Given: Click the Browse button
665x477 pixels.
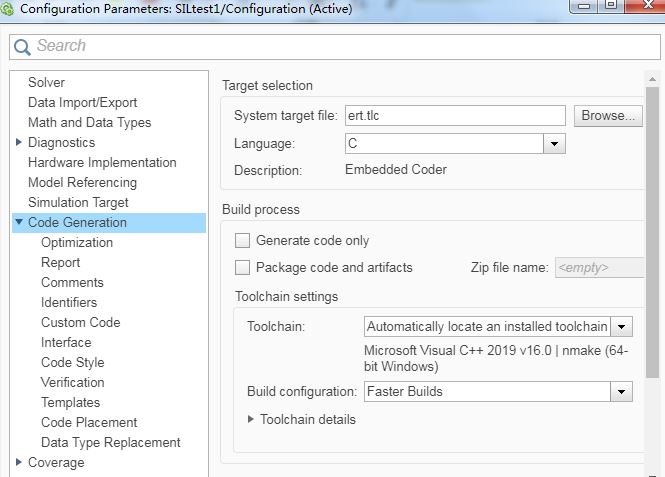Looking at the screenshot, I should pyautogui.click(x=607, y=116).
